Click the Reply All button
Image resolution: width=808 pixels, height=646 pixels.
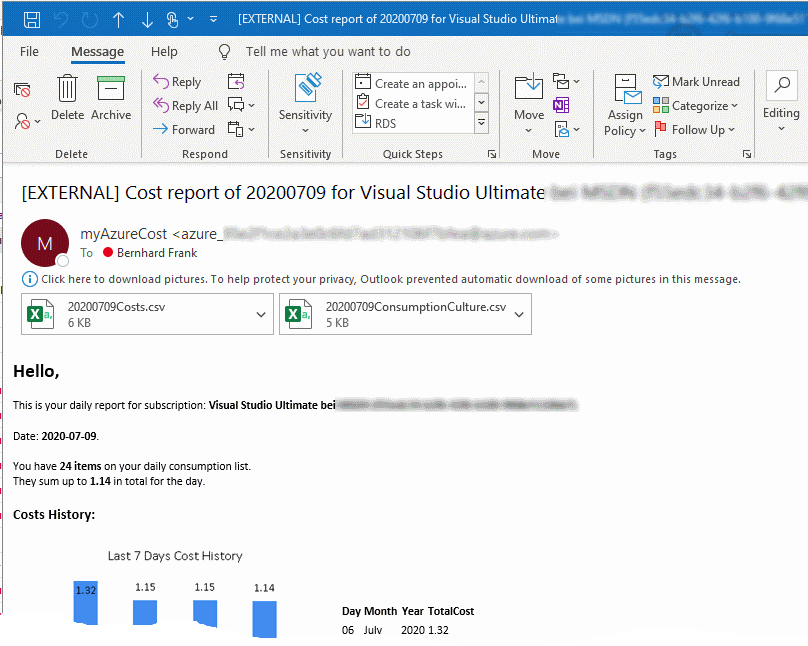pos(186,106)
